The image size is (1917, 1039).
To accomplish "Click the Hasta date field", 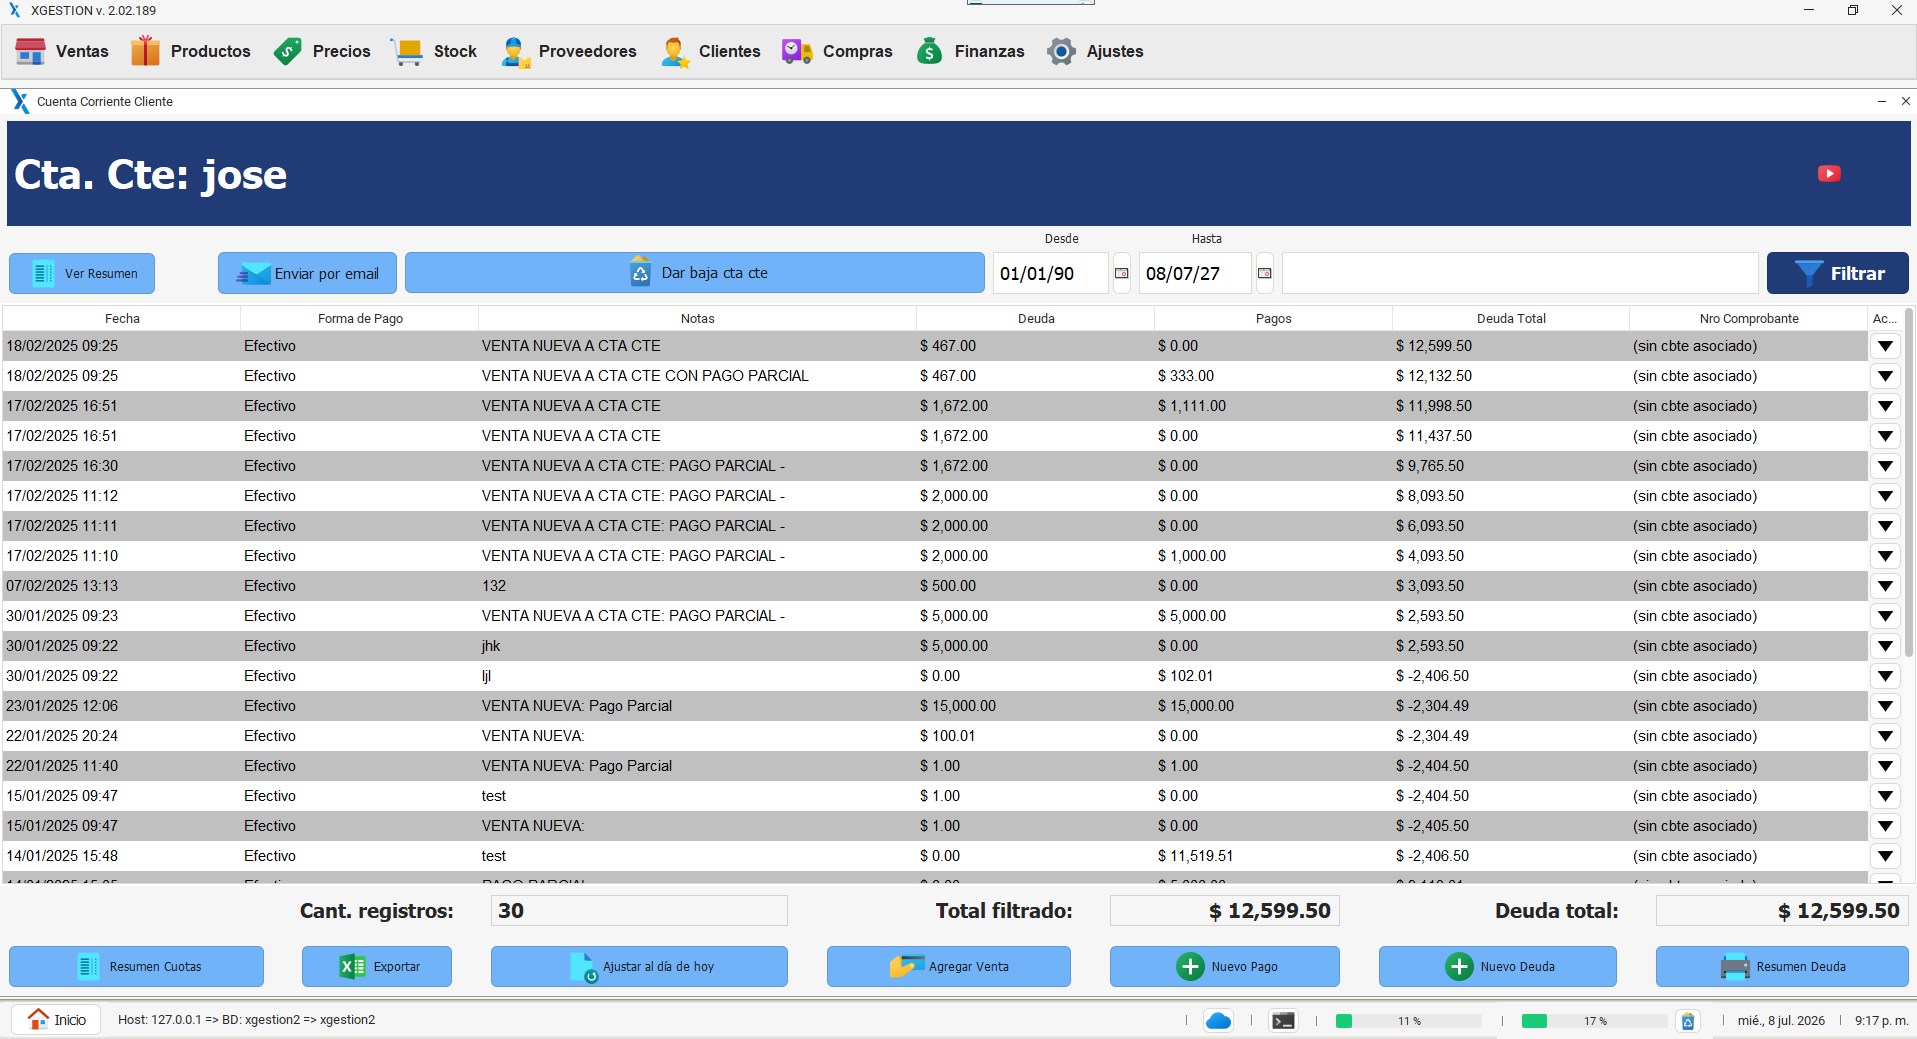I will [x=1195, y=273].
